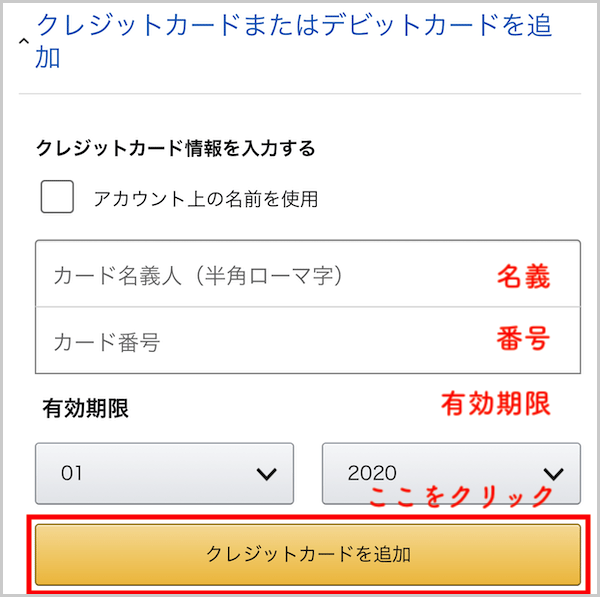Click the クレジットカード情報を入力する section heading

176,149
